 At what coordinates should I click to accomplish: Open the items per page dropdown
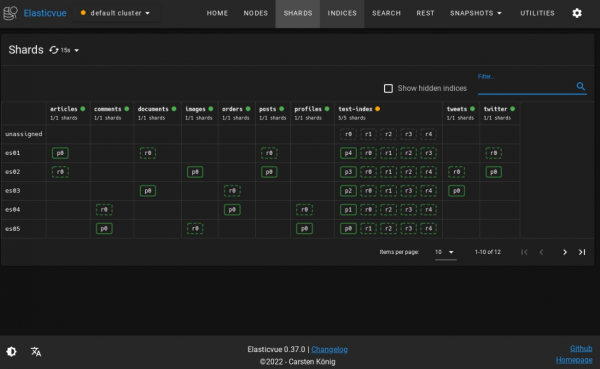445,252
